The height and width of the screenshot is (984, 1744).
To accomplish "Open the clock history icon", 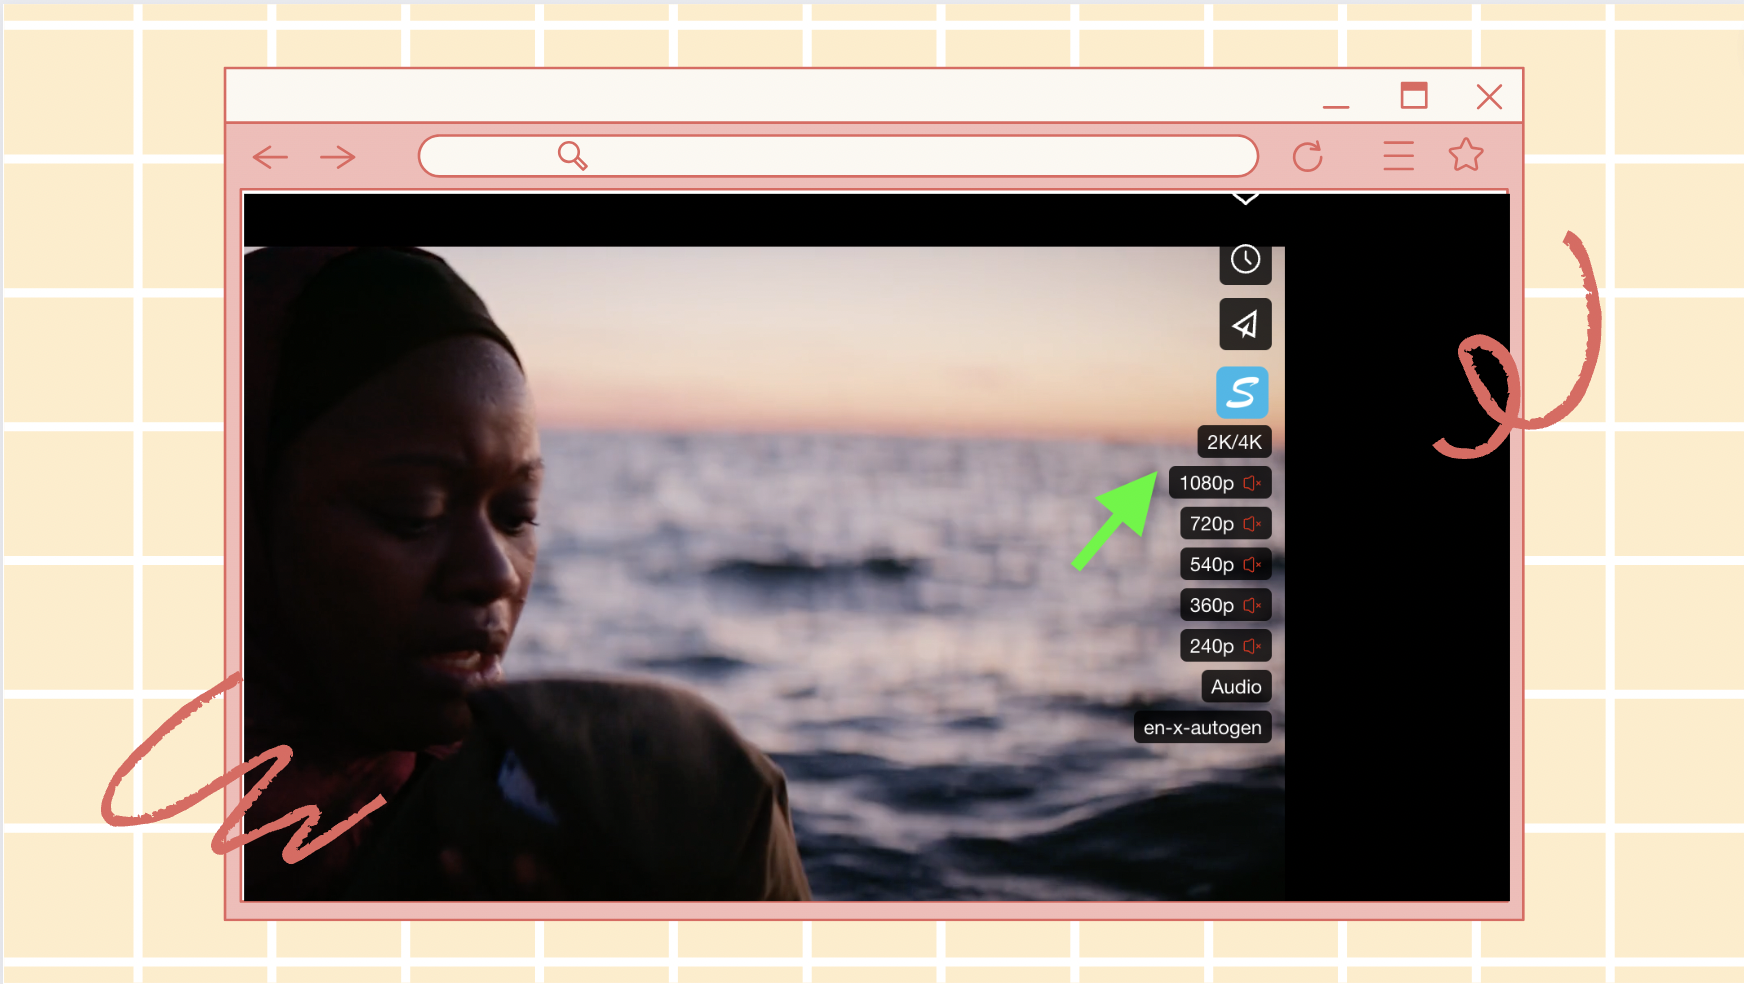I will point(1245,260).
